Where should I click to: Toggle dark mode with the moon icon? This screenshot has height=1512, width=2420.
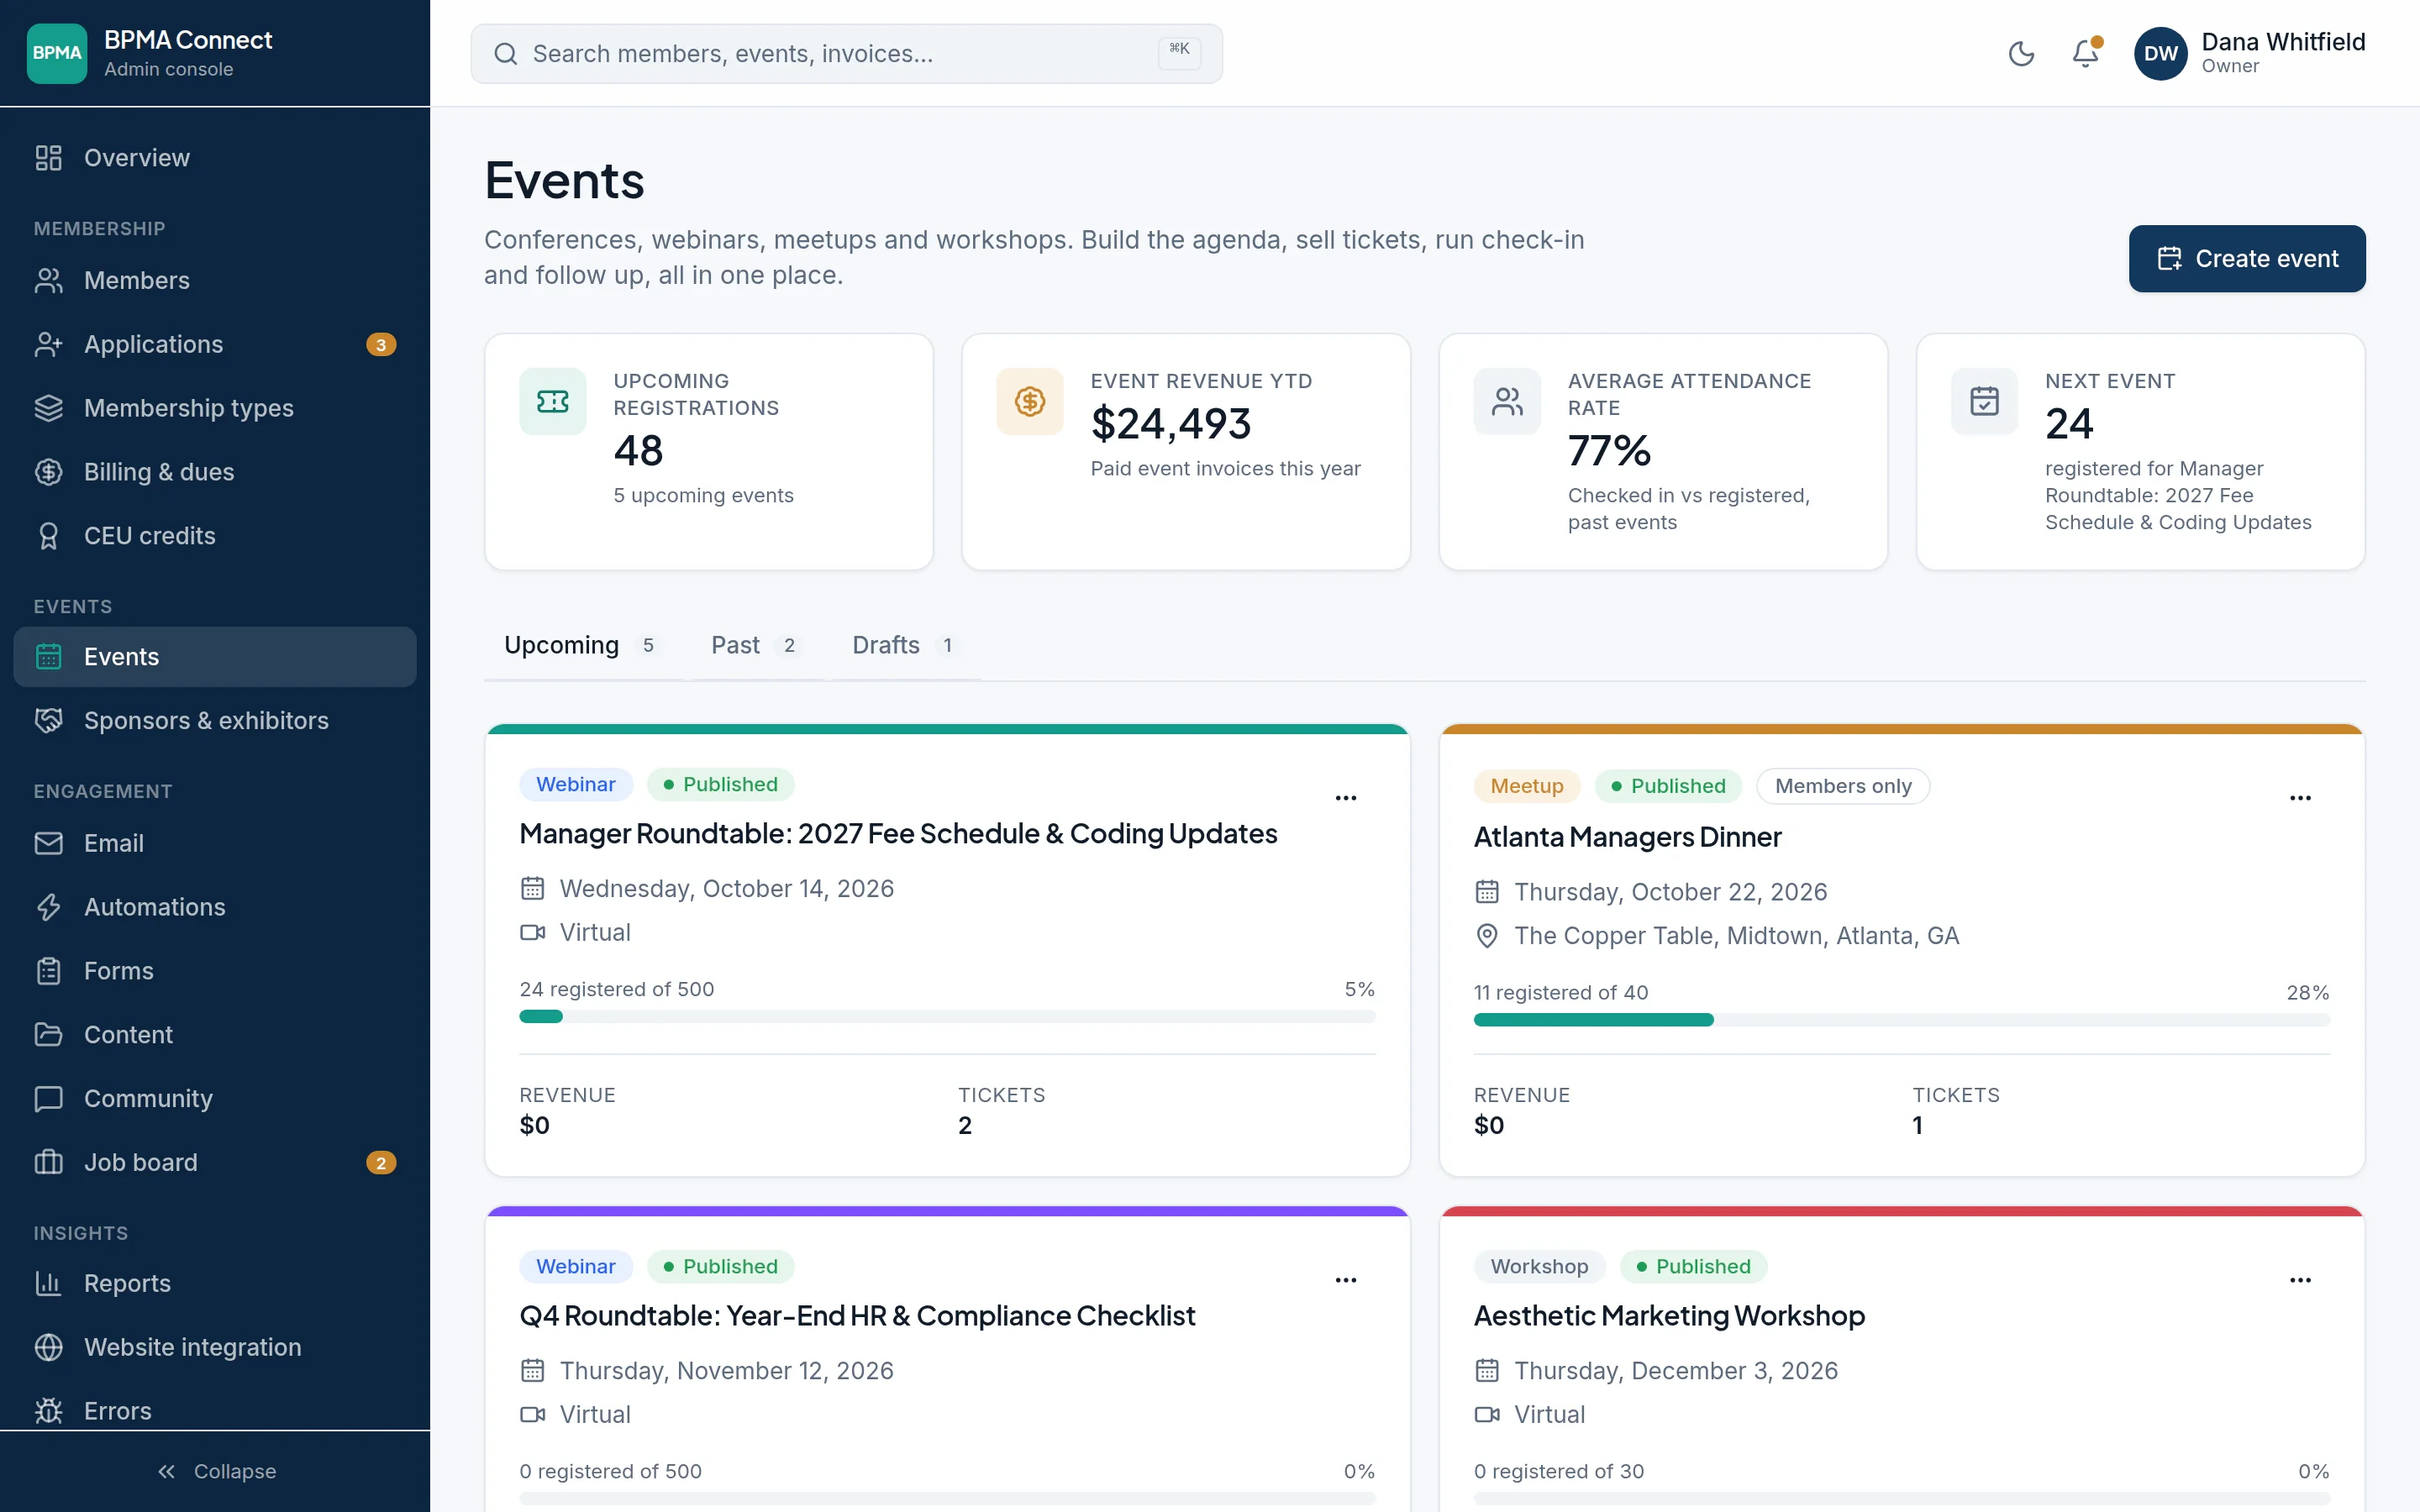pyautogui.click(x=2021, y=54)
